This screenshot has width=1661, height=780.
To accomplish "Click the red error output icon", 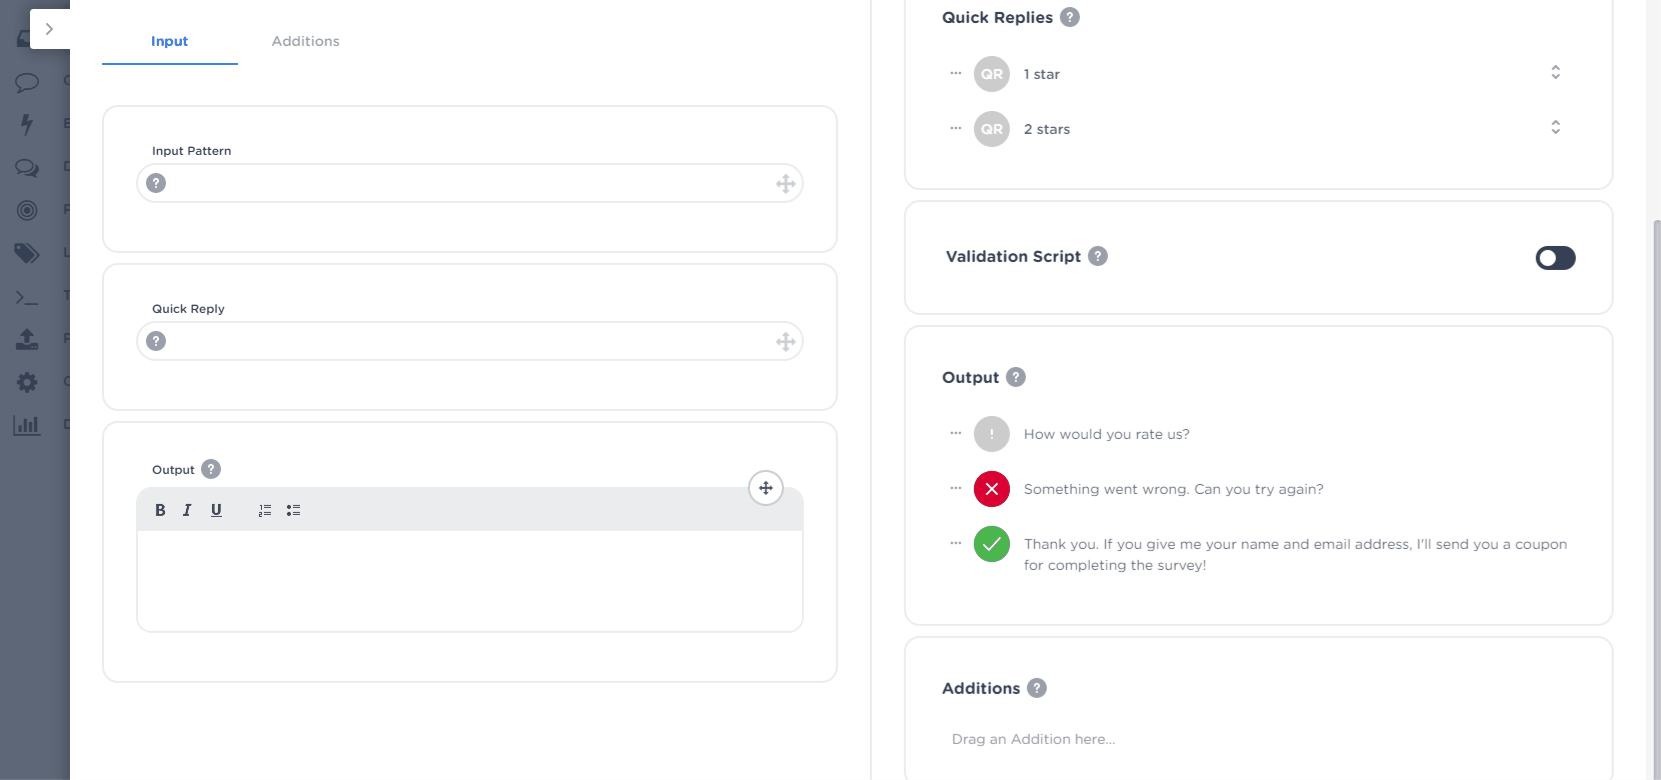I will [991, 489].
